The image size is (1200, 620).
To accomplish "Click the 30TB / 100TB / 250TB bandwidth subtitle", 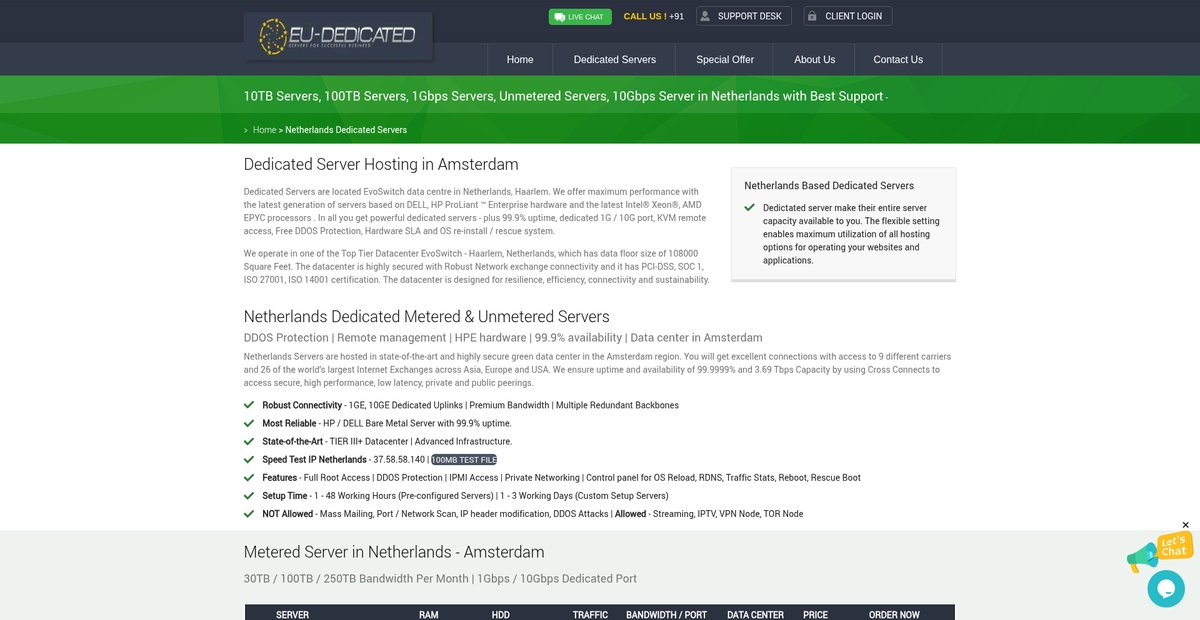I will [440, 578].
